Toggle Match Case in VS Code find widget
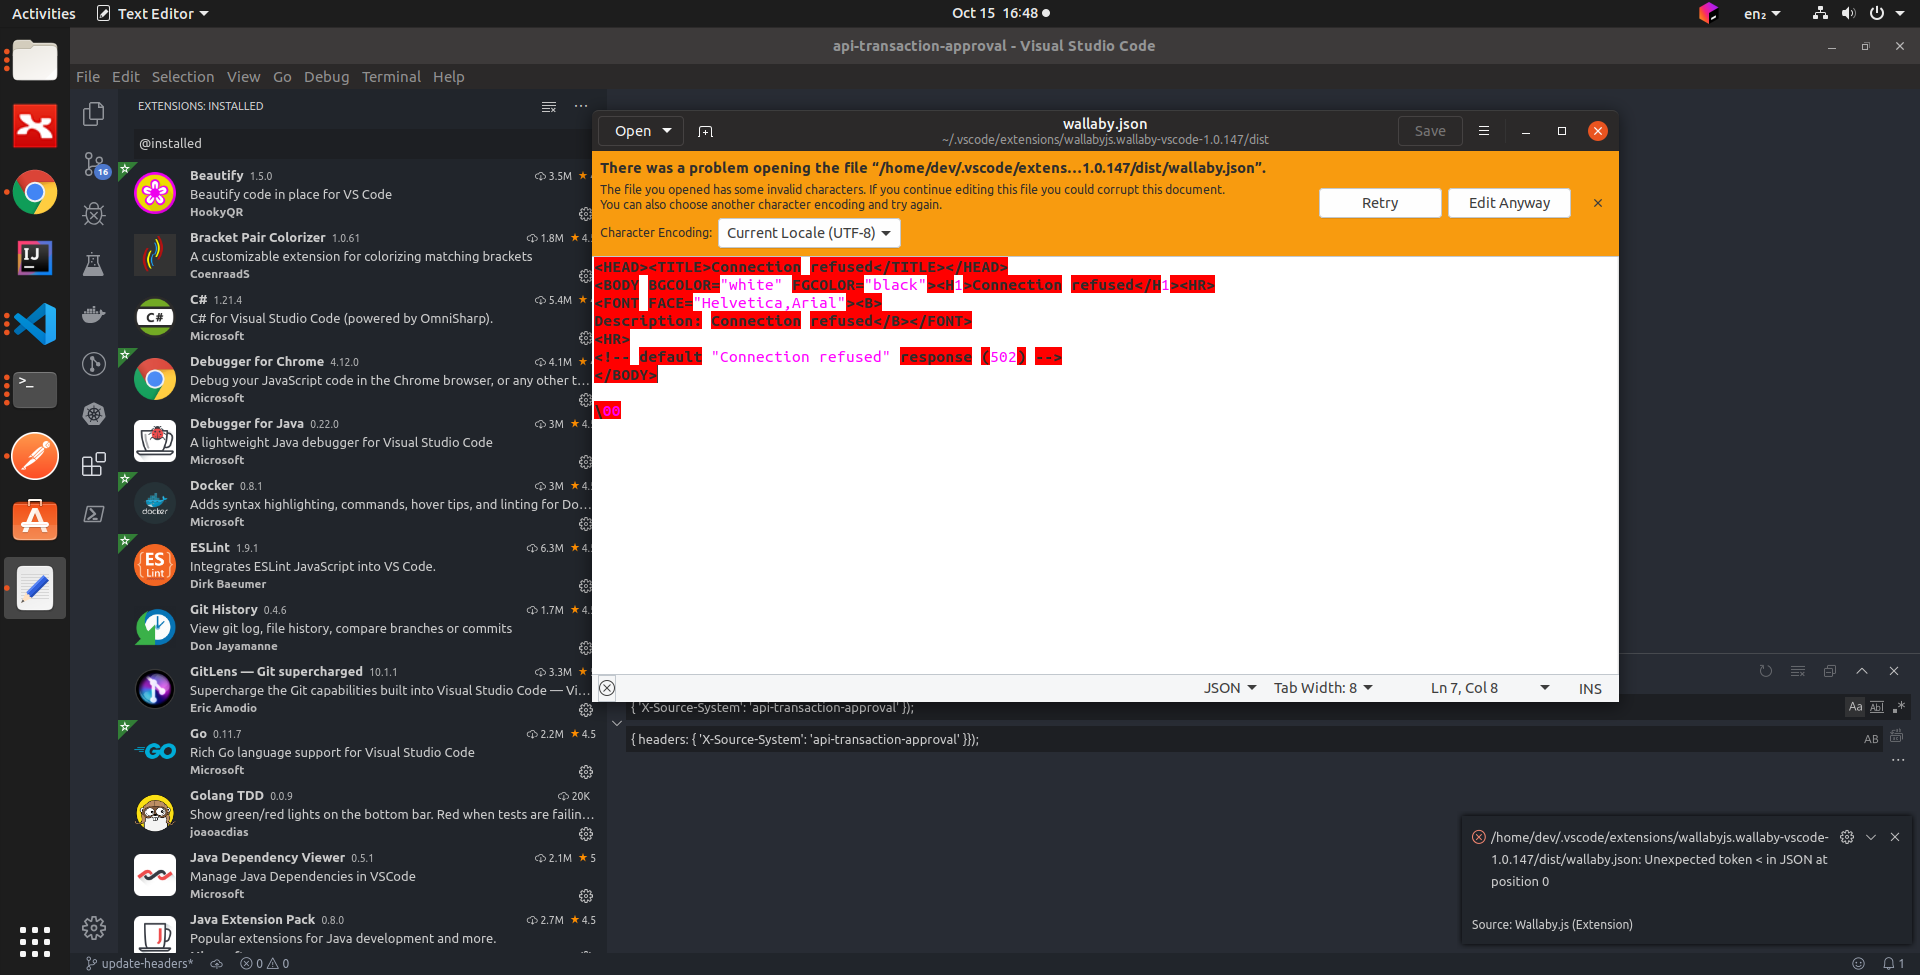The width and height of the screenshot is (1920, 975). click(x=1855, y=707)
